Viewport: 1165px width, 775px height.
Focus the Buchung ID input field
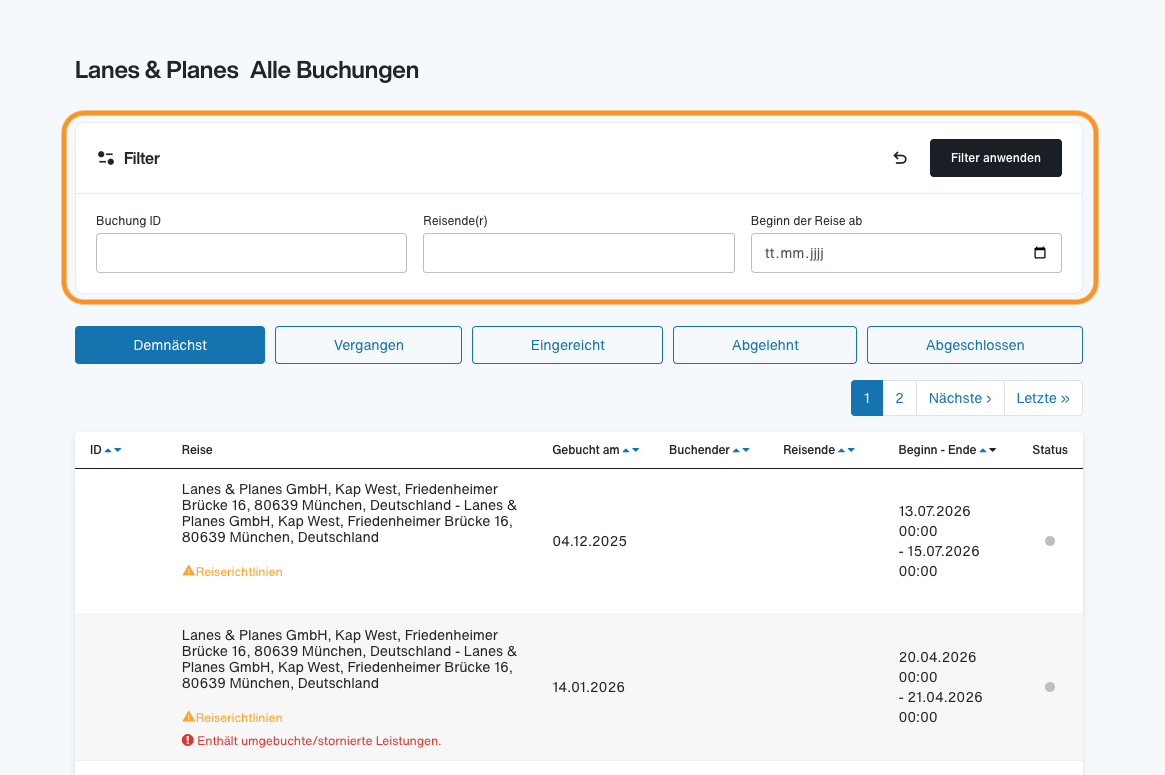click(251, 253)
